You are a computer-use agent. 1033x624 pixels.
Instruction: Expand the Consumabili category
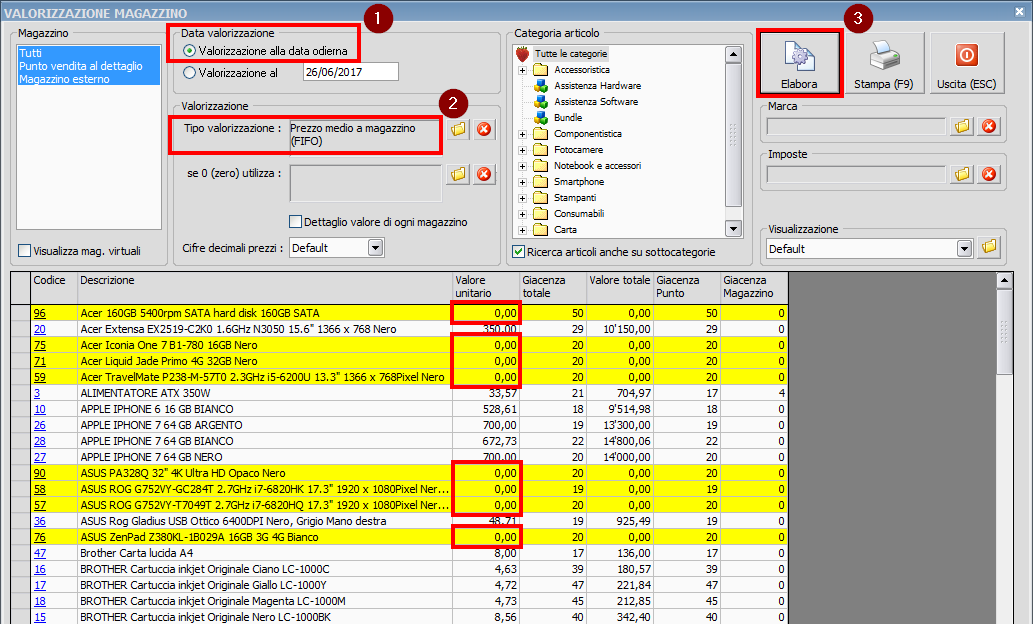coord(522,213)
